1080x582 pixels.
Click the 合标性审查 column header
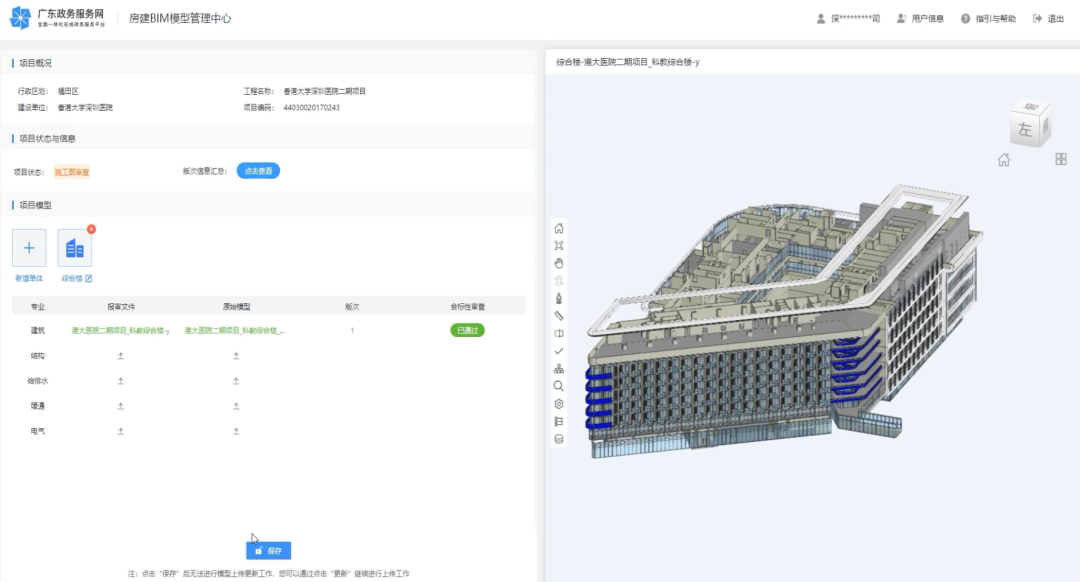click(468, 306)
